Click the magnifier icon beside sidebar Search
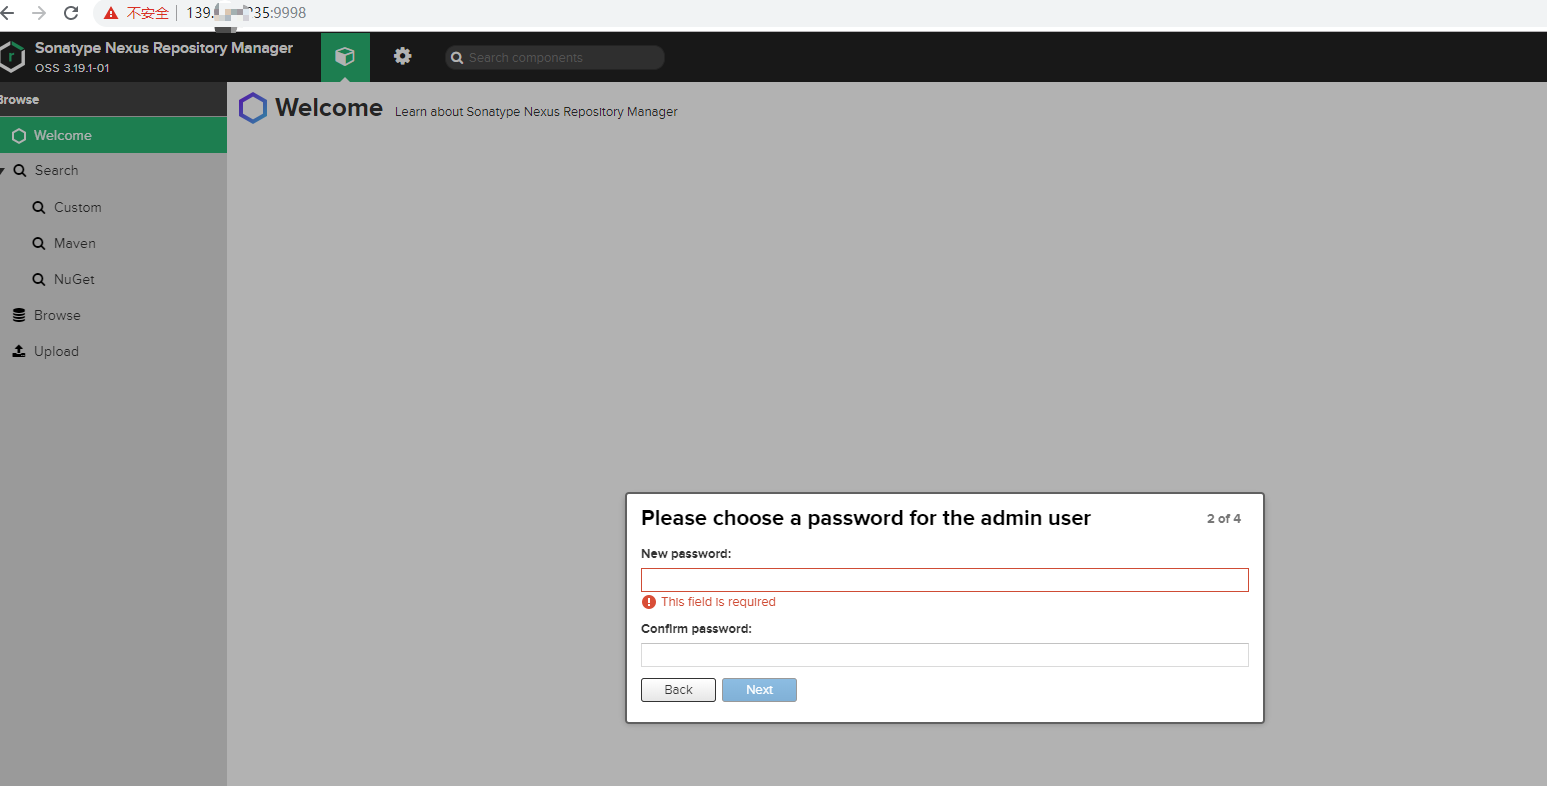The image size is (1547, 786). click(20, 171)
